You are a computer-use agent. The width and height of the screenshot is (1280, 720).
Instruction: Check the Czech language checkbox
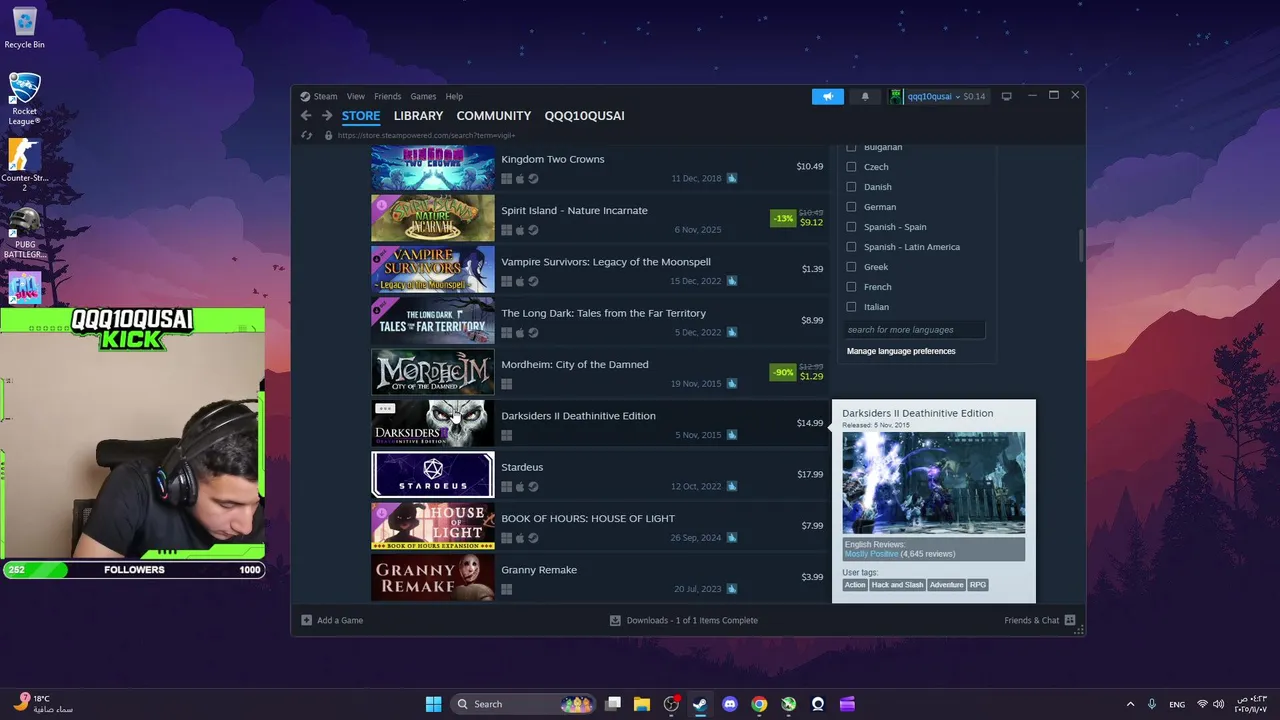[x=852, y=167]
